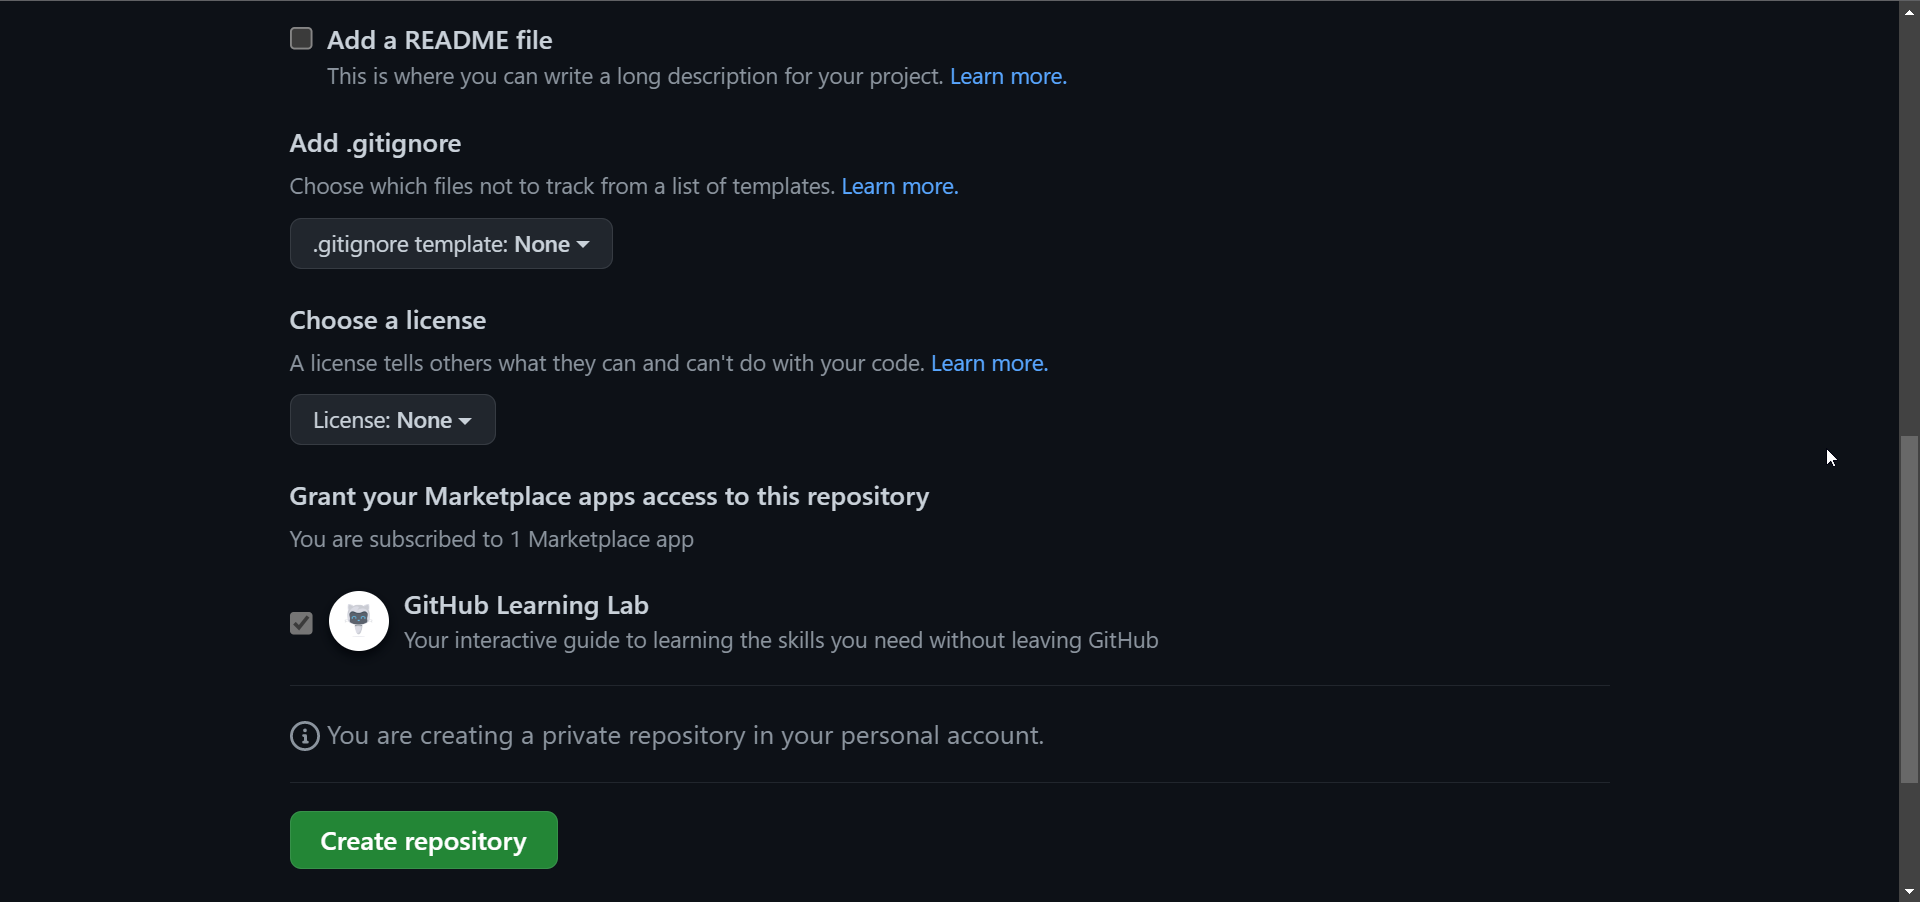Uncheck the GitHub Learning Lab checkbox
Image resolution: width=1920 pixels, height=902 pixels.
click(301, 624)
